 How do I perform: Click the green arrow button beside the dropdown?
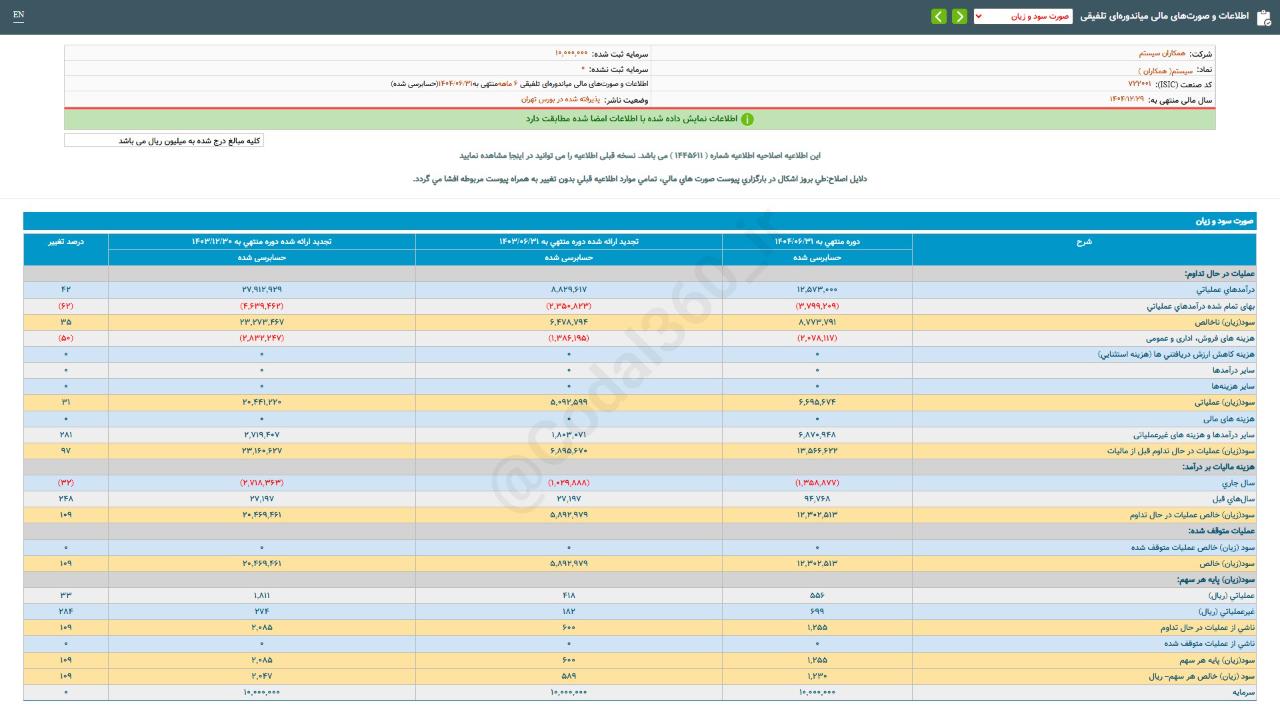[x=959, y=16]
